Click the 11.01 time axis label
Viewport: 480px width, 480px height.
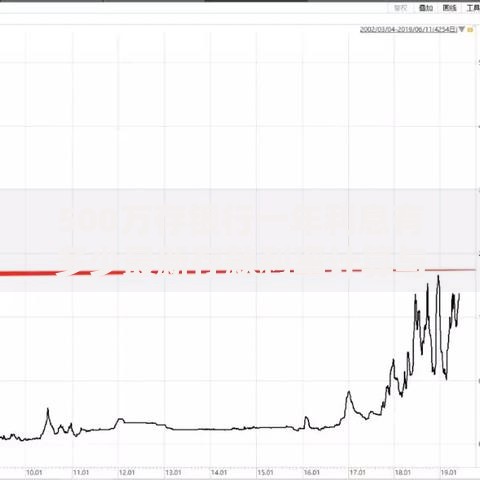(81, 472)
